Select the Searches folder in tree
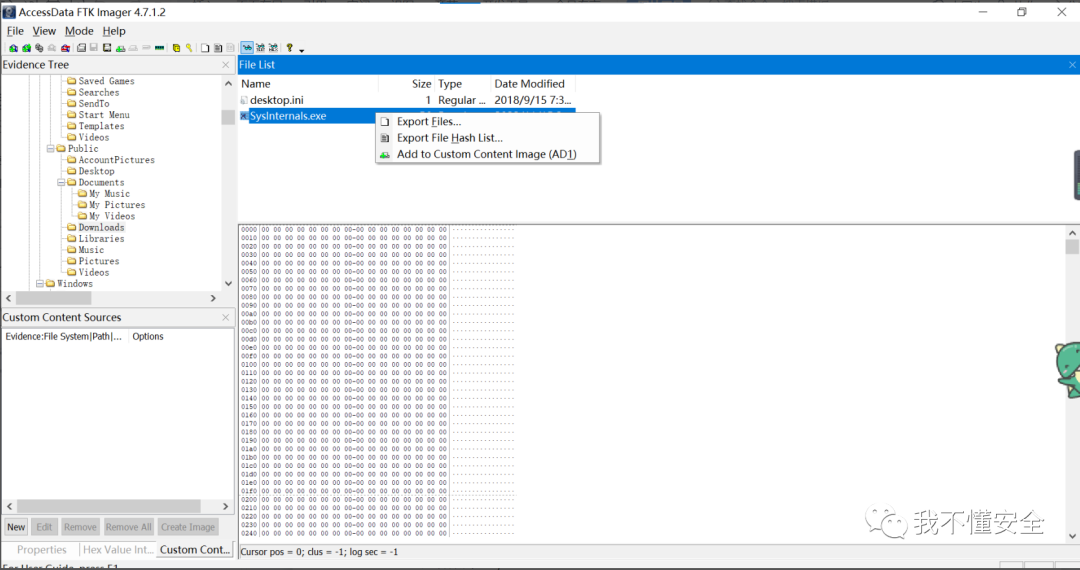1080x570 pixels. (x=98, y=92)
